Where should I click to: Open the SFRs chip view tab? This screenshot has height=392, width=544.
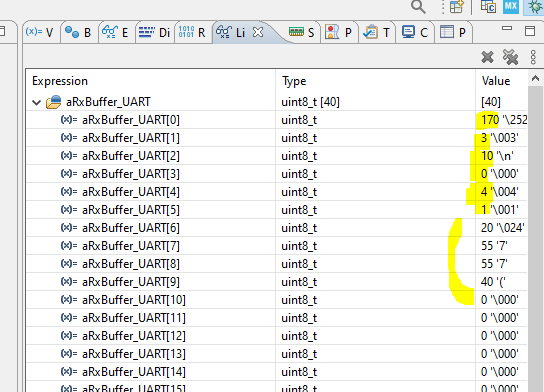pyautogui.click(x=301, y=32)
